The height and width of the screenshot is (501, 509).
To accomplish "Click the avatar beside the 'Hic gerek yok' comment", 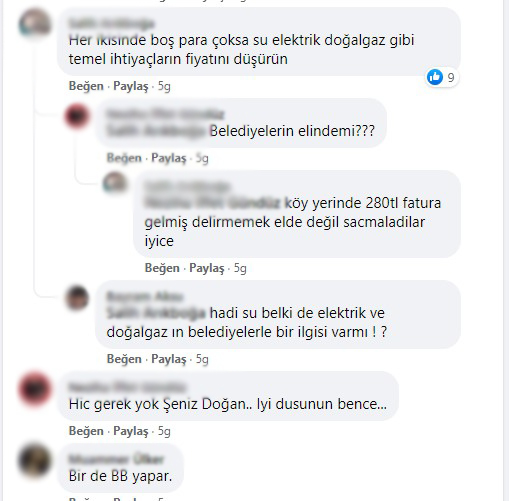I will coord(35,389).
